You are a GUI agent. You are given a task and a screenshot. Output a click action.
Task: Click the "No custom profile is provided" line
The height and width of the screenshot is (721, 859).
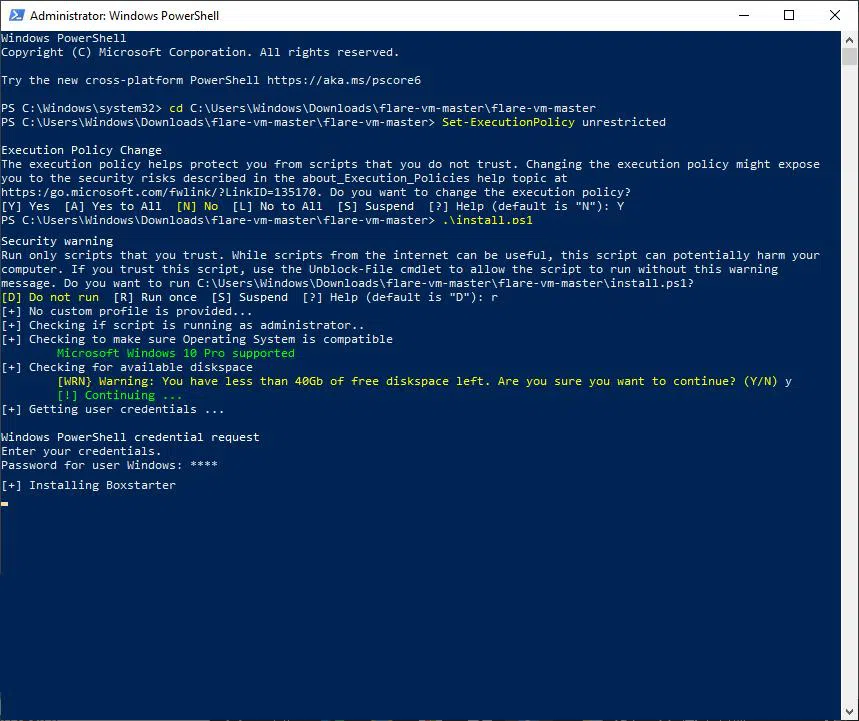tap(127, 311)
